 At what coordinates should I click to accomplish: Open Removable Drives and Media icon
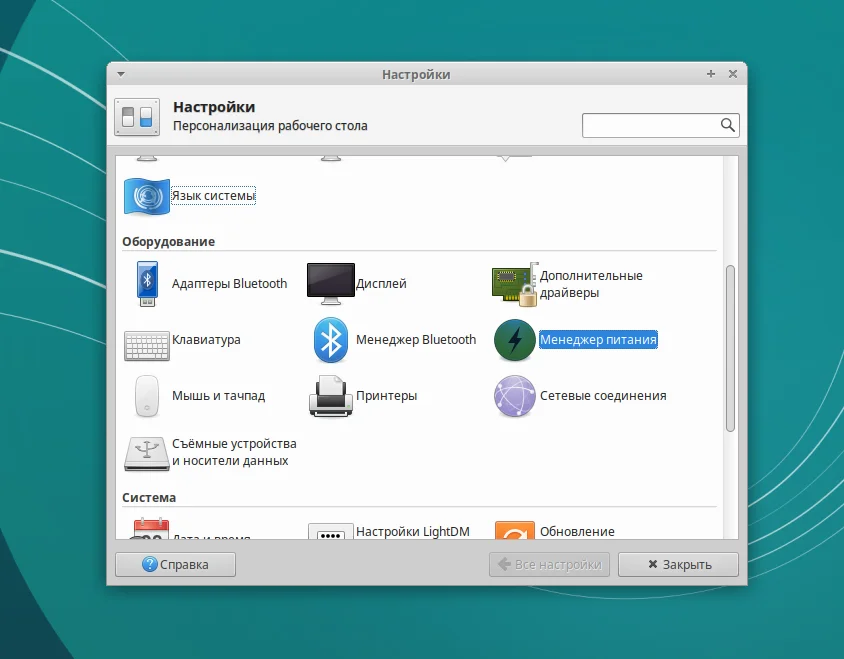click(147, 454)
